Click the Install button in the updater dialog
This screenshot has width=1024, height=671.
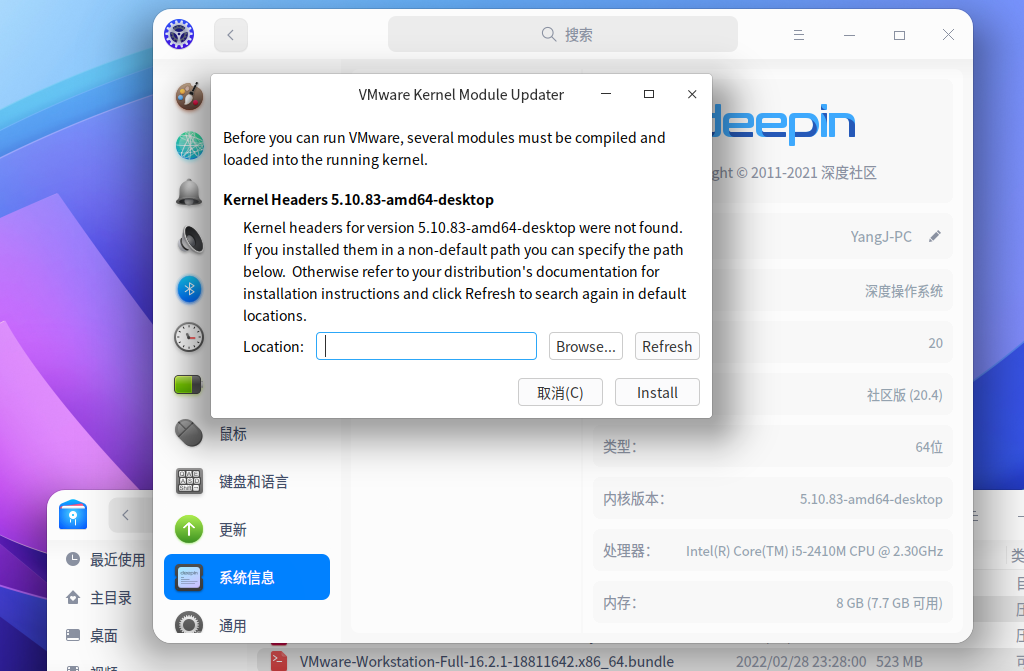657,392
